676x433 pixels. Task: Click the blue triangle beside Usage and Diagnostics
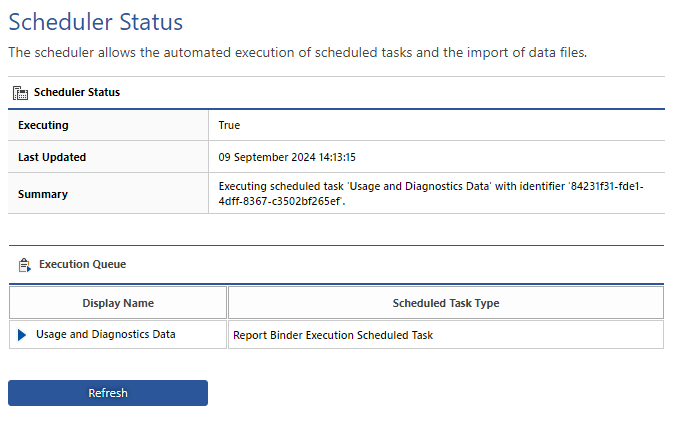22,335
